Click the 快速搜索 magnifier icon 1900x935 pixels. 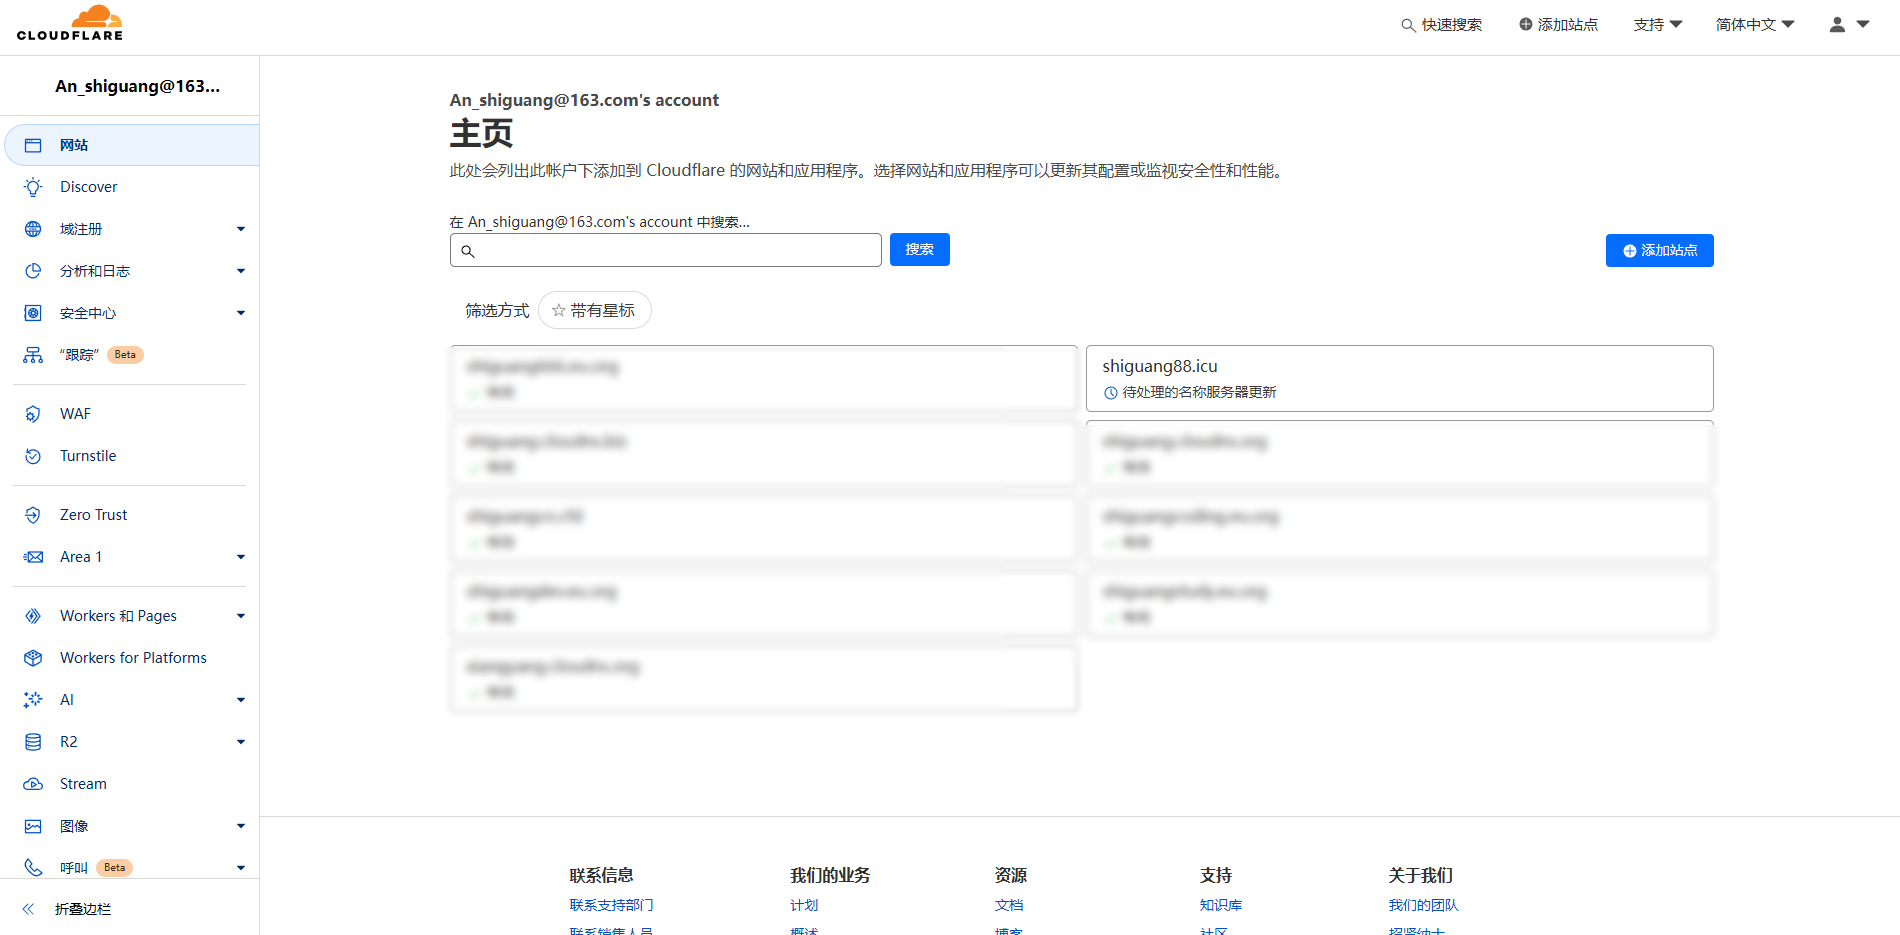click(1408, 25)
